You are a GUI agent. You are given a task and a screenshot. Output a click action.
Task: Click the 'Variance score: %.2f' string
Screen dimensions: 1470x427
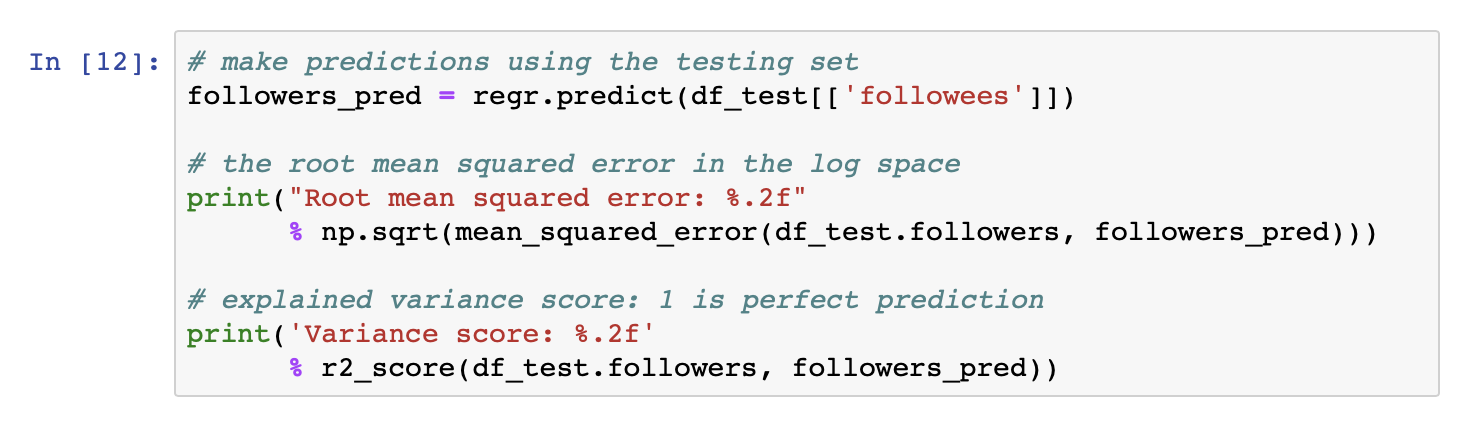click(472, 334)
